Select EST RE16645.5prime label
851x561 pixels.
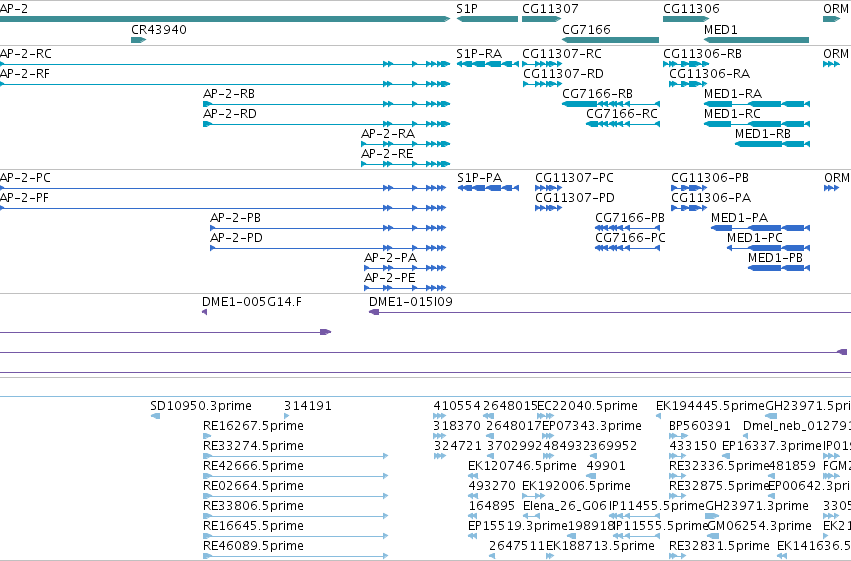tap(253, 526)
